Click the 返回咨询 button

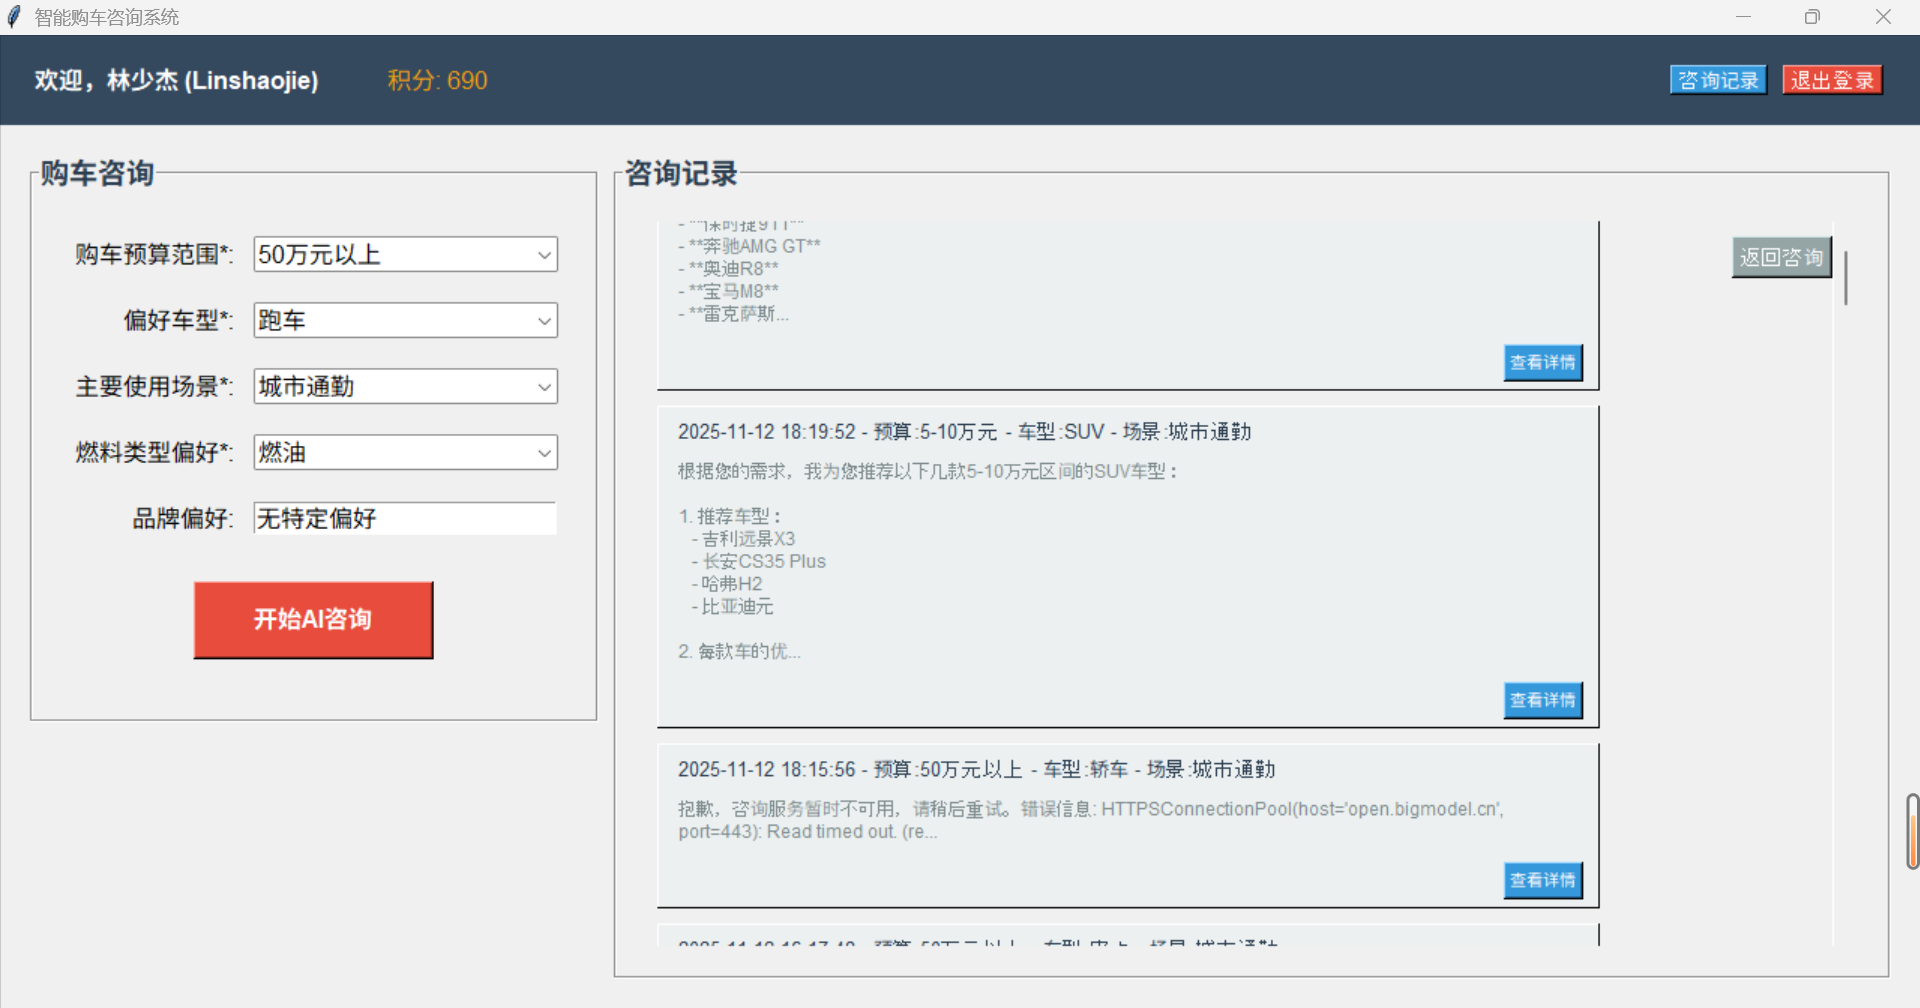pyautogui.click(x=1781, y=257)
